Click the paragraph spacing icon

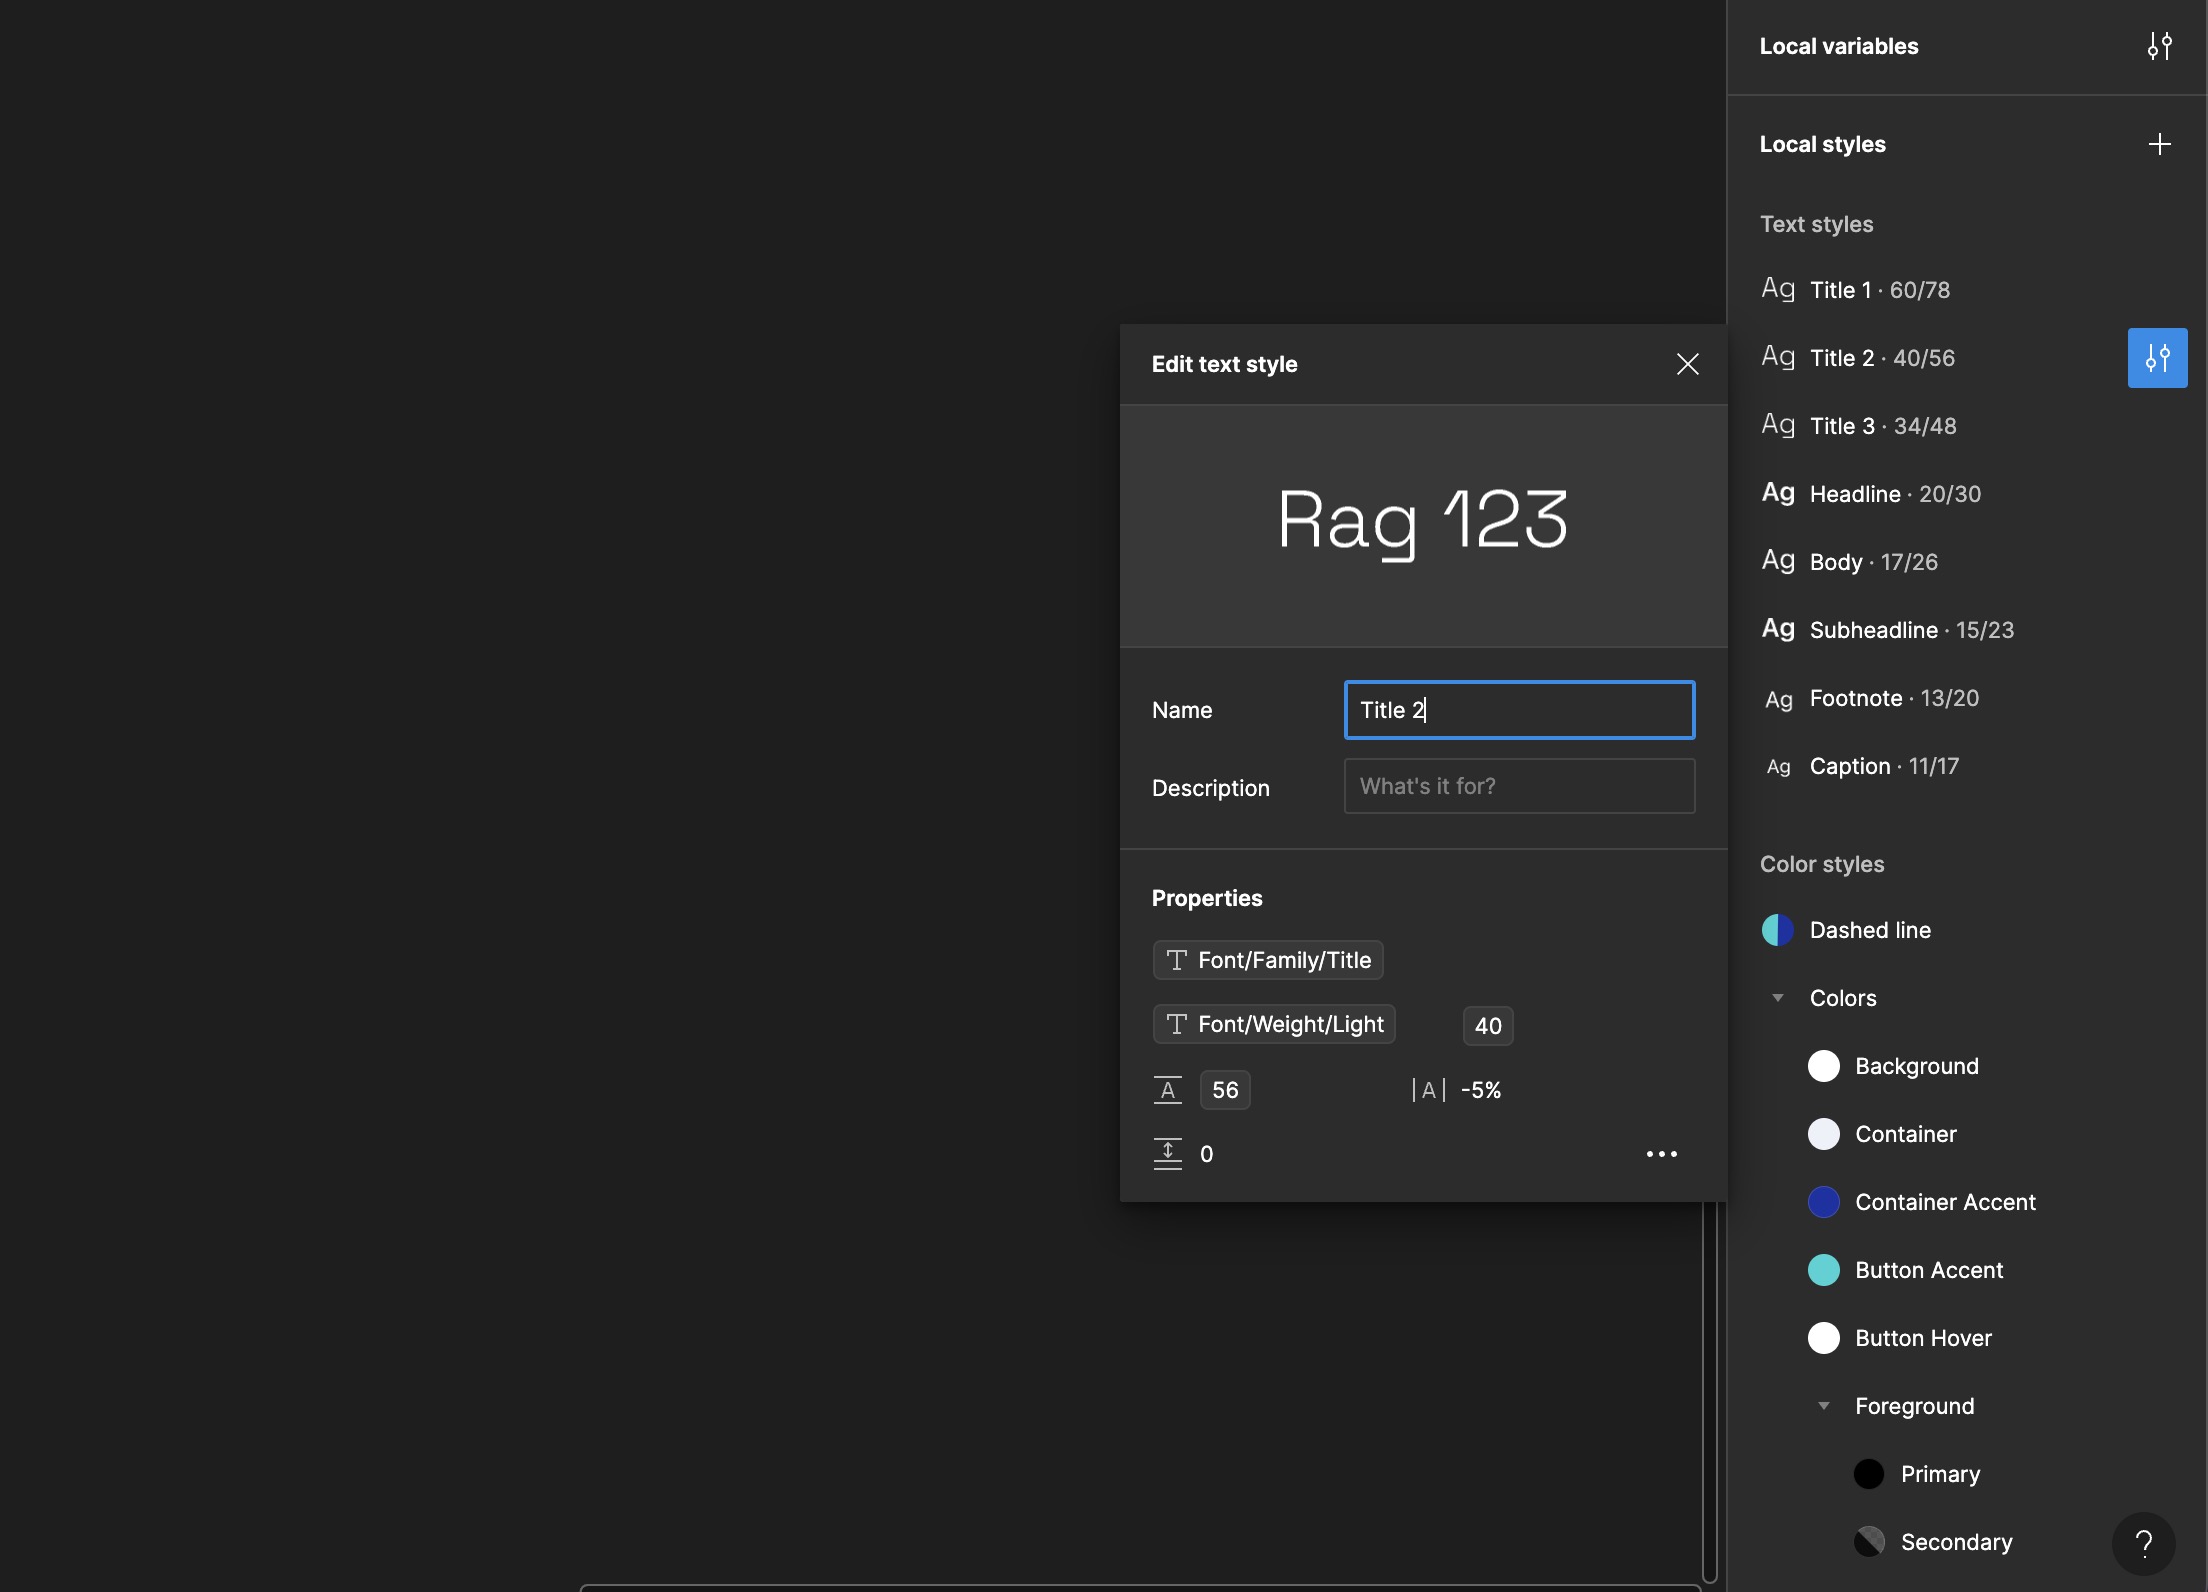[1167, 1154]
